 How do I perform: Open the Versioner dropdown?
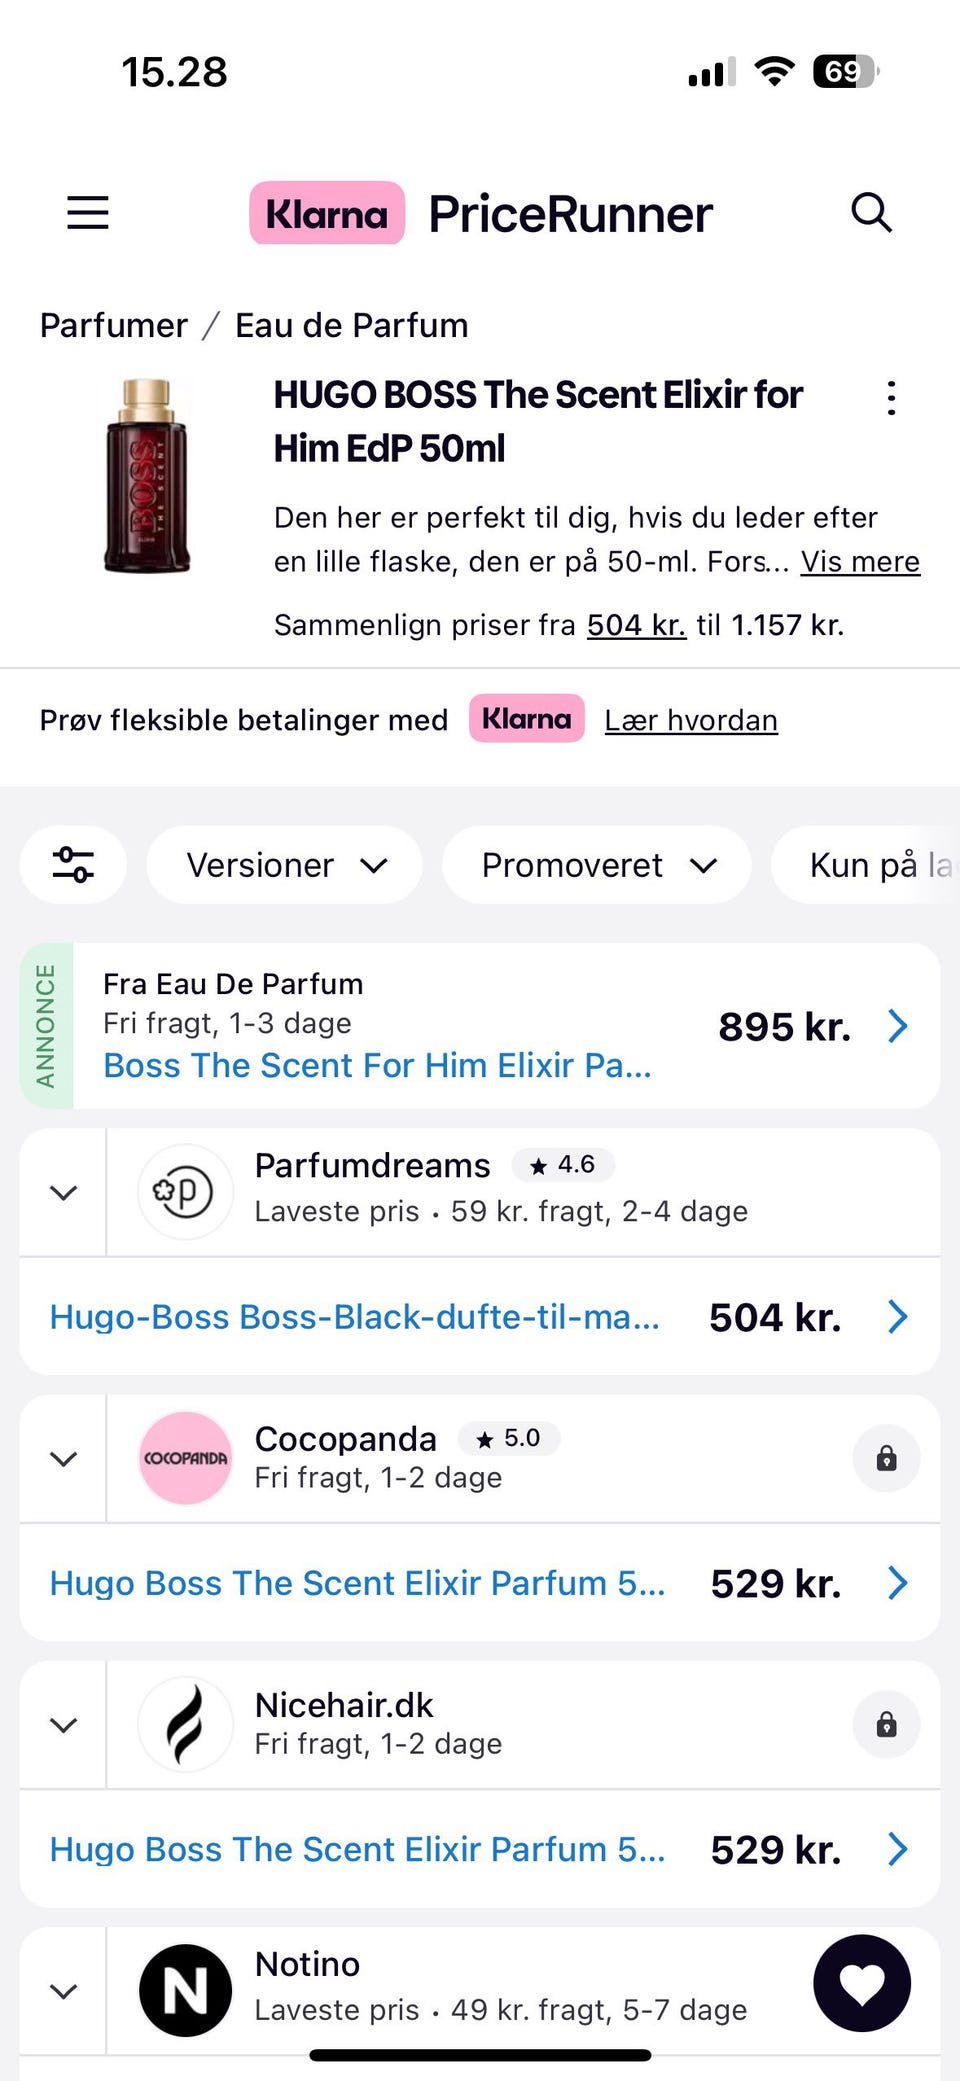point(285,865)
